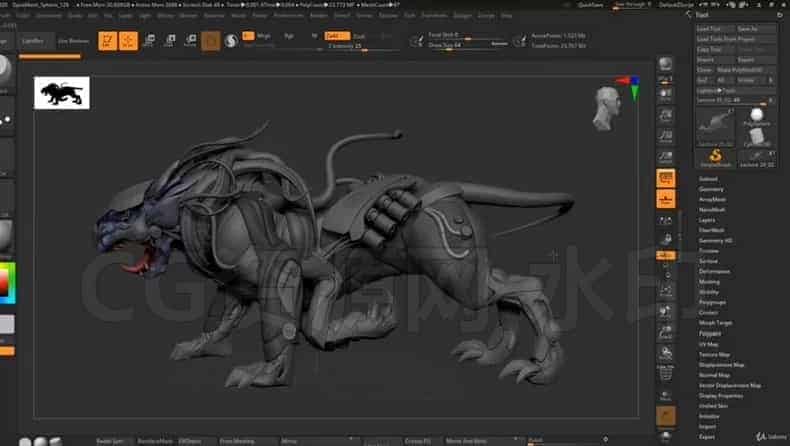Viewport: 790px width, 446px height.
Task: Toggle Live Boolean mode
Action: [x=73, y=41]
